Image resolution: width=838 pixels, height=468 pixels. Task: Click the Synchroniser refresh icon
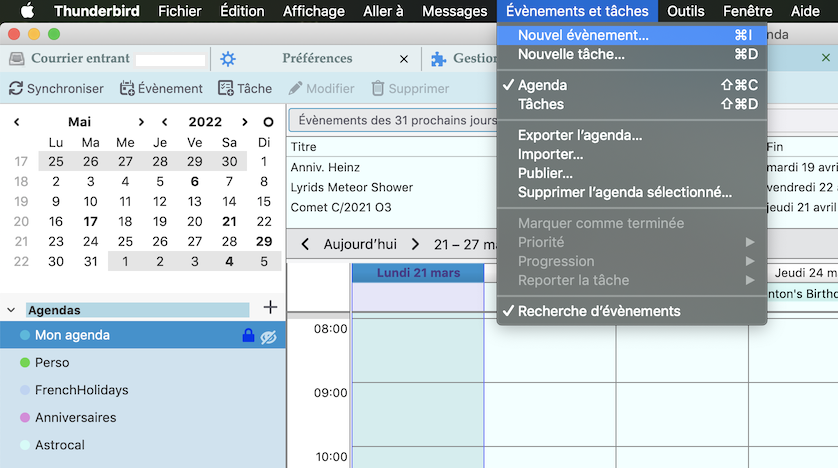[x=16, y=88]
